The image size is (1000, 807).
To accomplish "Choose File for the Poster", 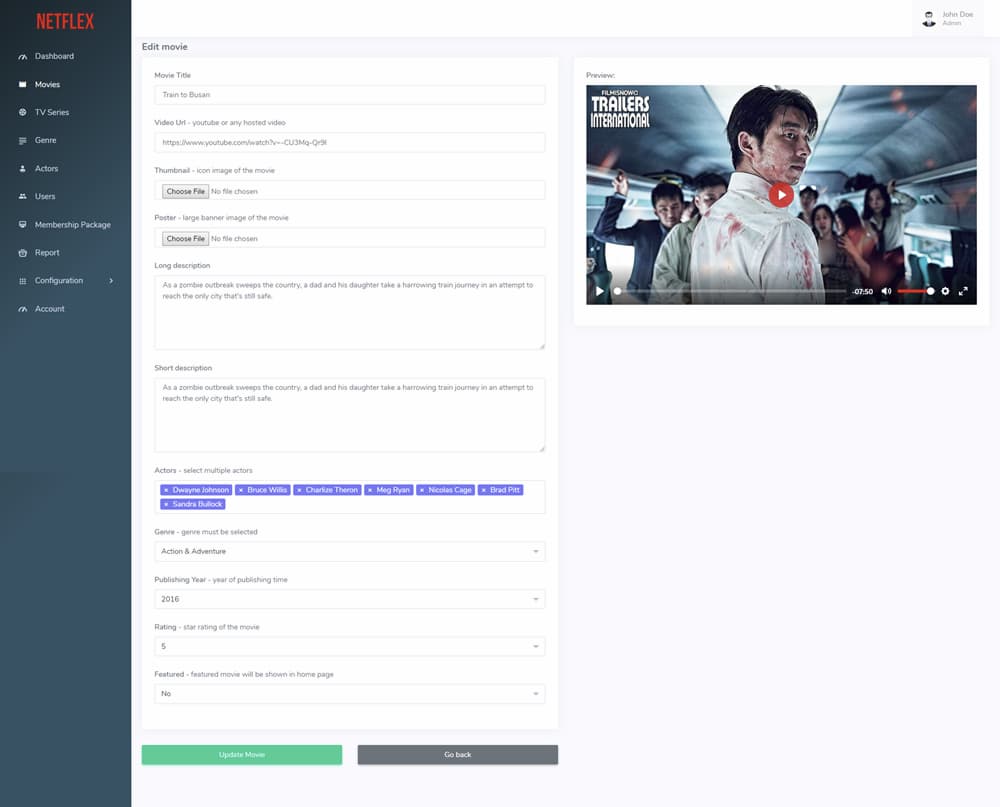I will [x=185, y=239].
